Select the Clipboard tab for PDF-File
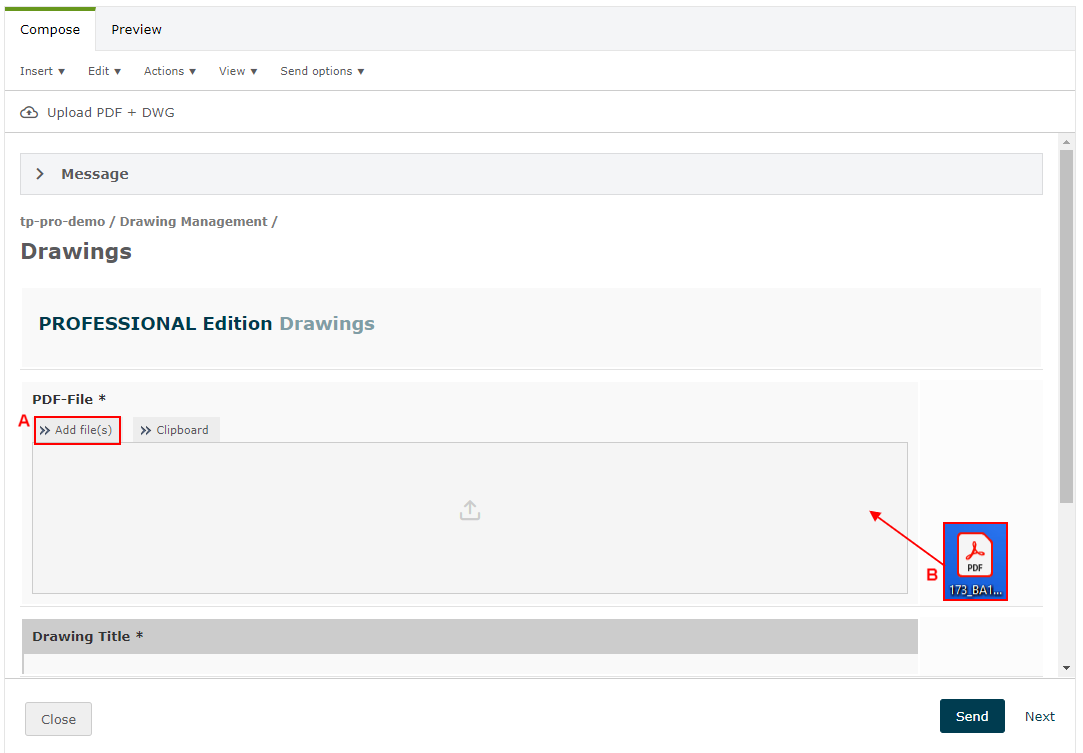1083x753 pixels. click(176, 430)
